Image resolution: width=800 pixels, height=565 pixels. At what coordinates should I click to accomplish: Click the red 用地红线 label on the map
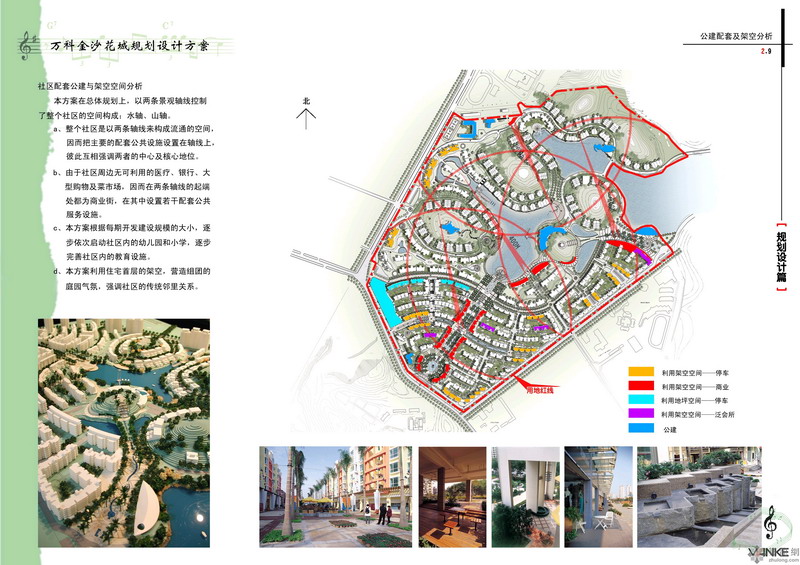click(x=540, y=390)
